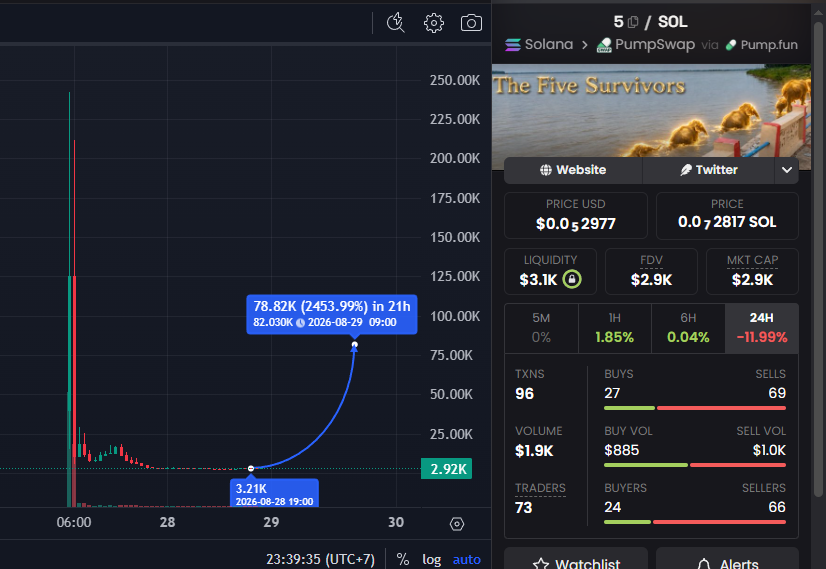Screen dimensions: 826x569
Task: Open the token Twitter link
Action: coord(709,170)
